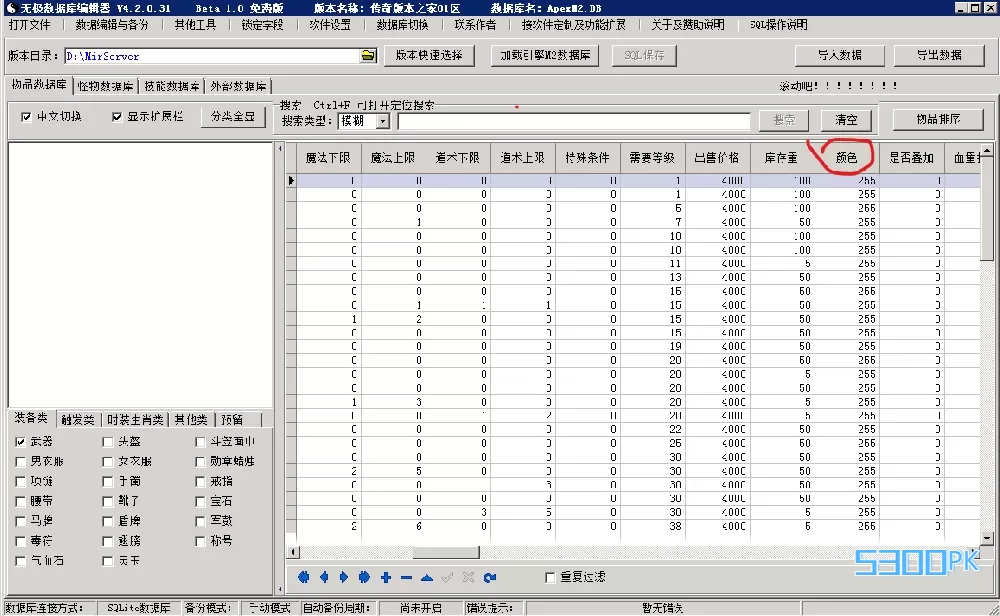Click the 清空 button
The height and width of the screenshot is (616, 1000).
click(846, 119)
